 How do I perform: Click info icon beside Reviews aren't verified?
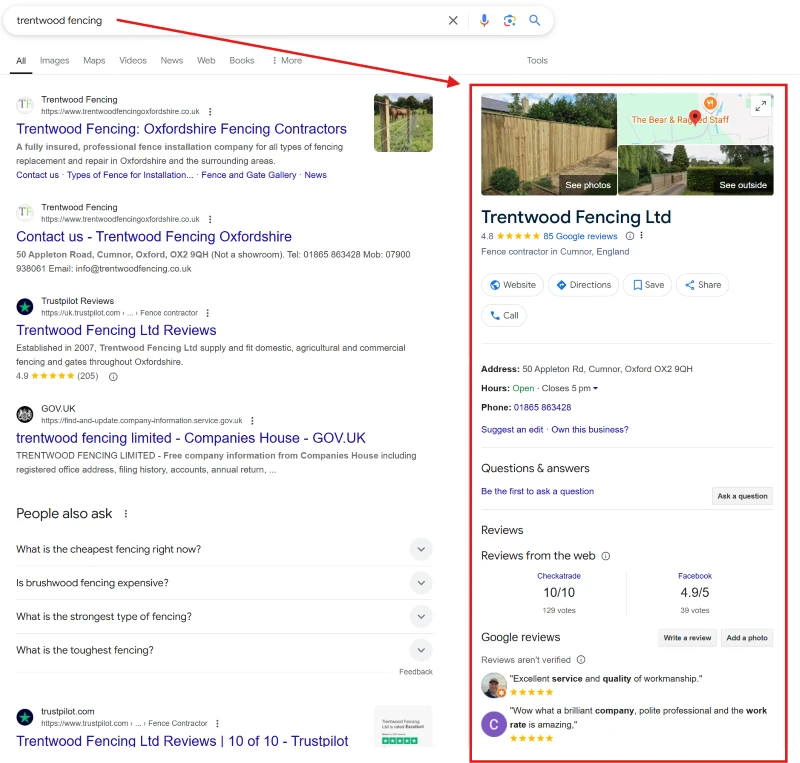point(581,660)
